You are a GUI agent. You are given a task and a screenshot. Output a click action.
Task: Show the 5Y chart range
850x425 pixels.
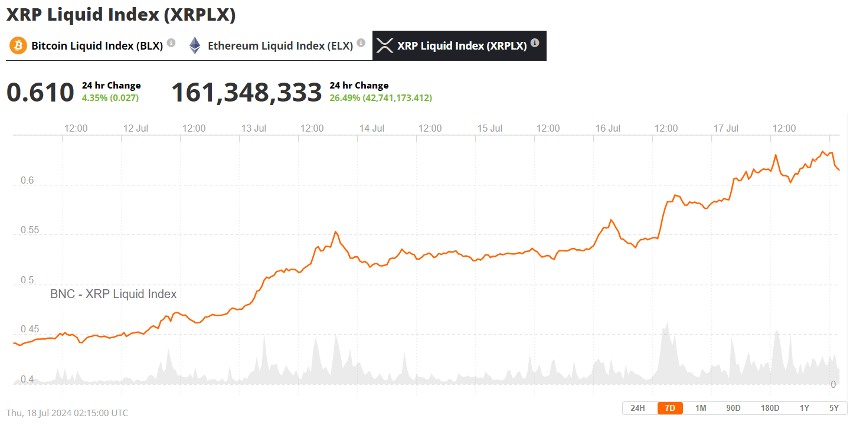833,408
